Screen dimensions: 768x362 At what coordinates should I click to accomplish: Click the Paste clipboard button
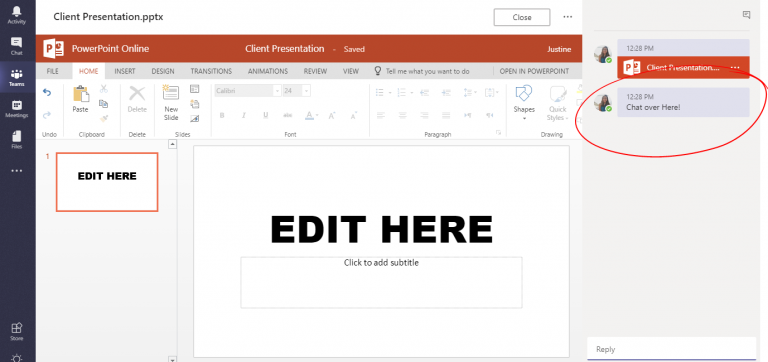tap(80, 99)
